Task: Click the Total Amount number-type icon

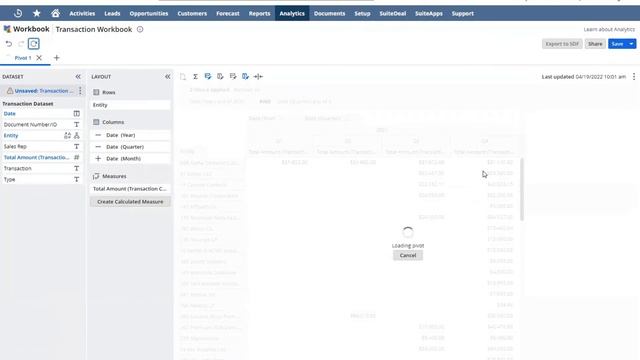Action: tap(76, 157)
